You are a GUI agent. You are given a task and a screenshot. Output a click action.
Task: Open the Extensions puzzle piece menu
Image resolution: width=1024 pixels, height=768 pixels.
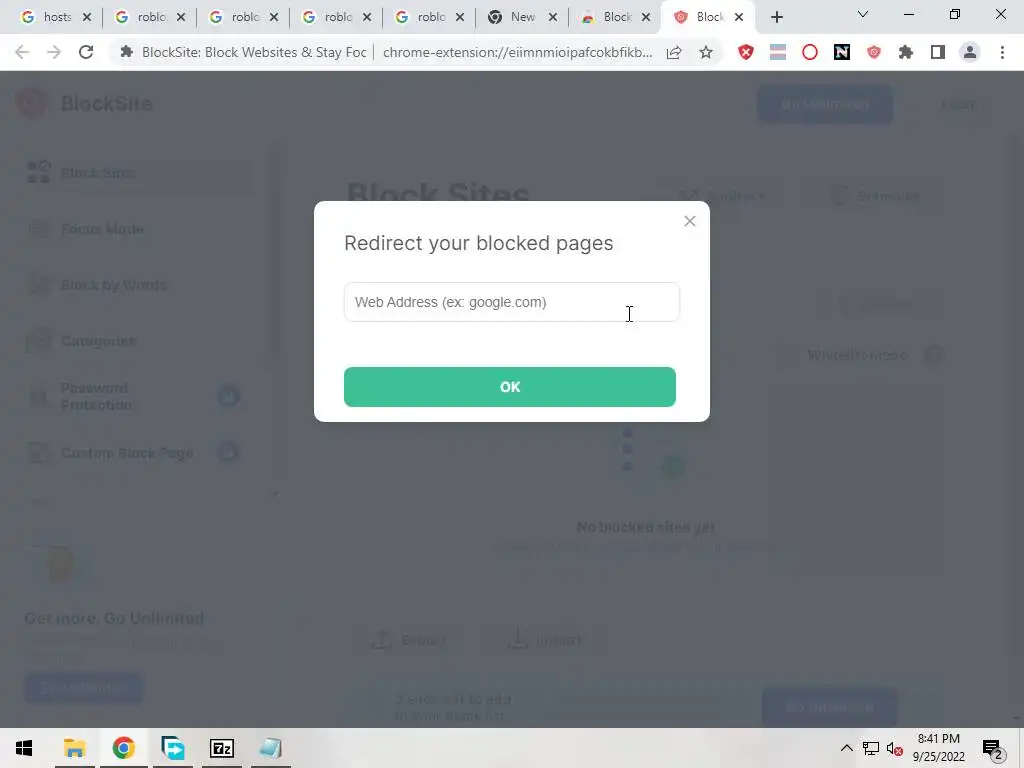point(906,52)
